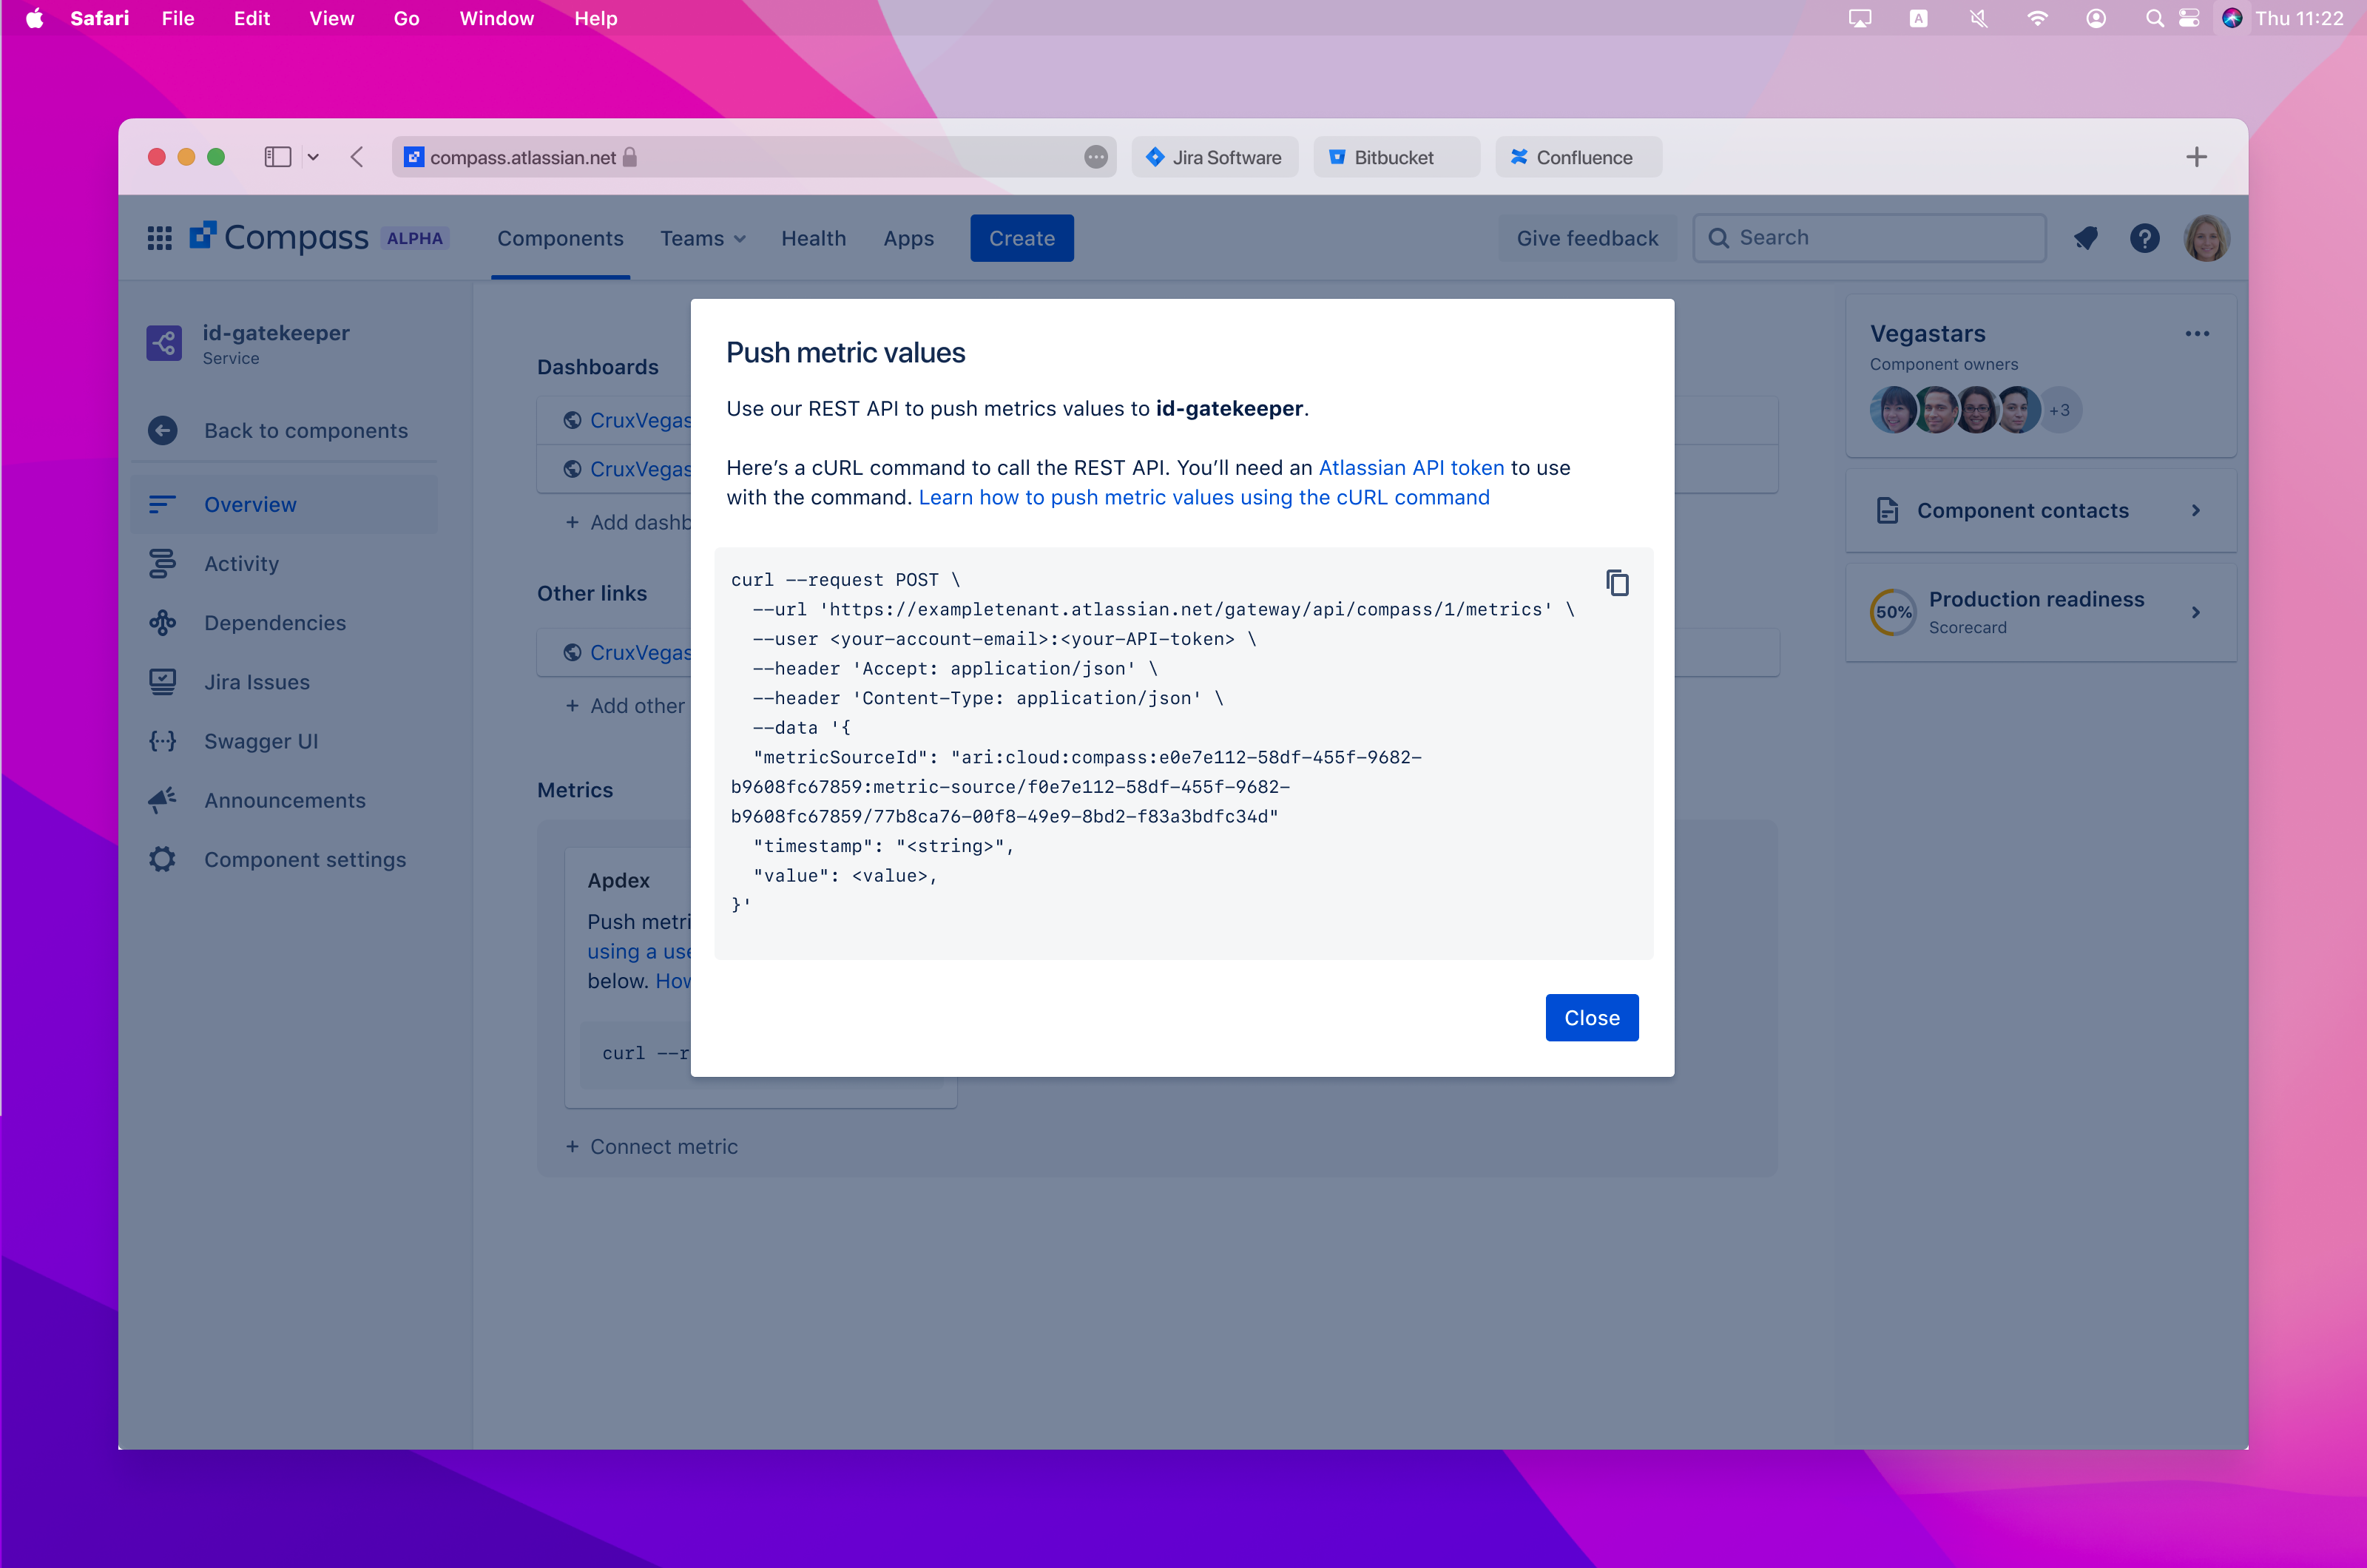Toggle the Safari sidebar icon
This screenshot has height=1568, width=2367.
[x=277, y=157]
